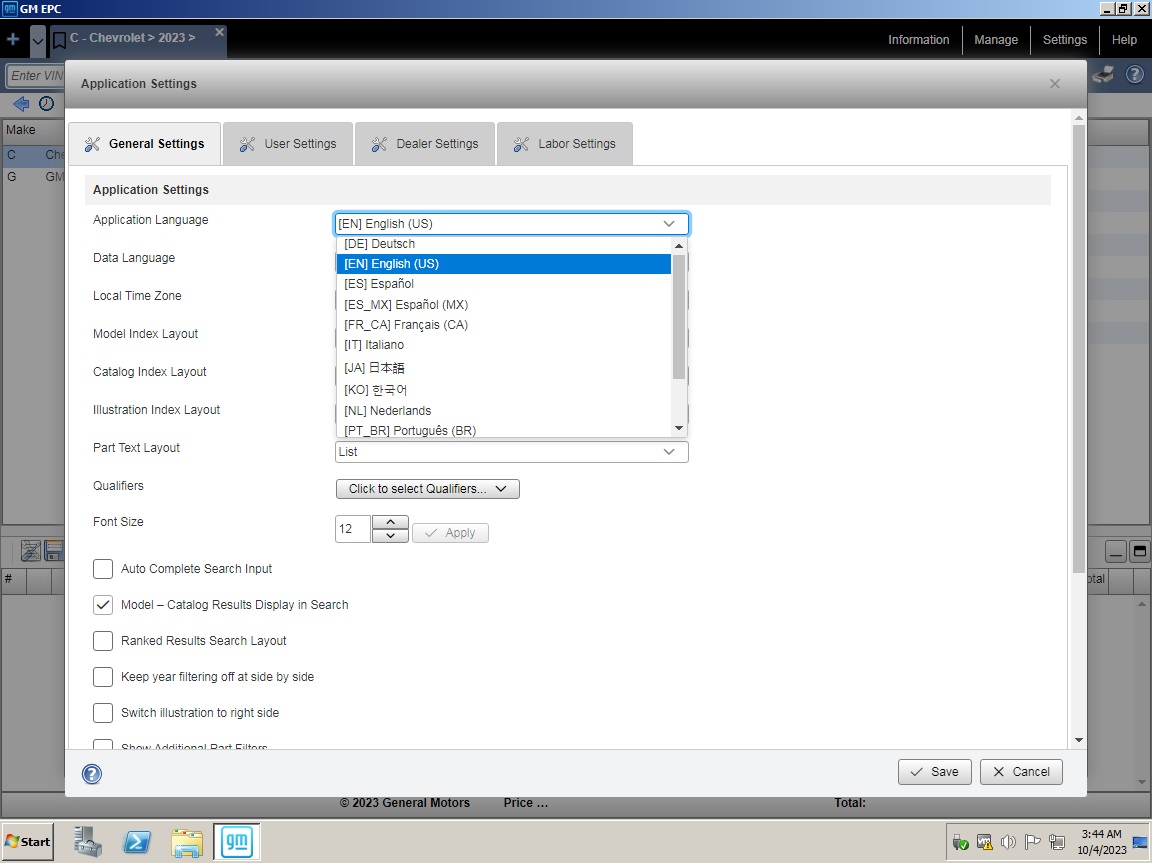Enable Ranked Results Search Layout checkbox
The width and height of the screenshot is (1152, 863).
pos(103,641)
